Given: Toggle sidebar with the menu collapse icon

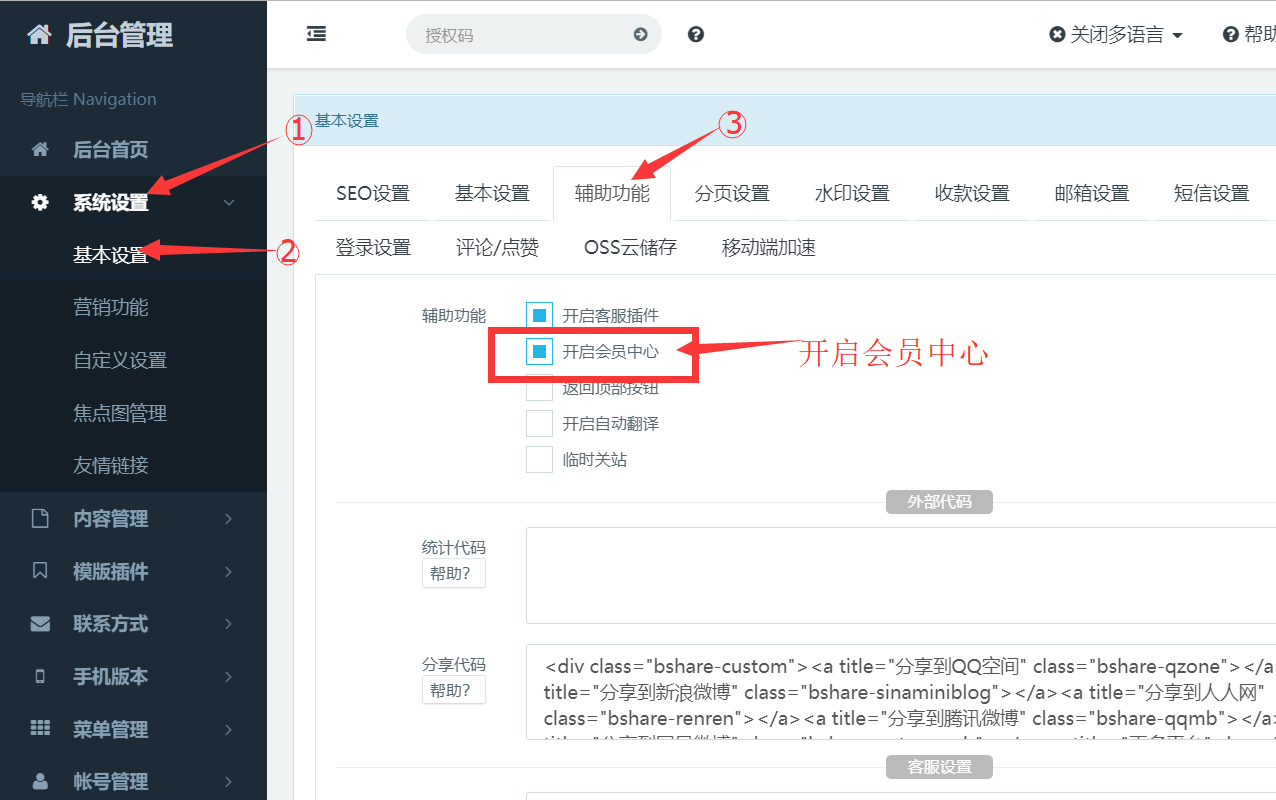Looking at the screenshot, I should click(316, 34).
